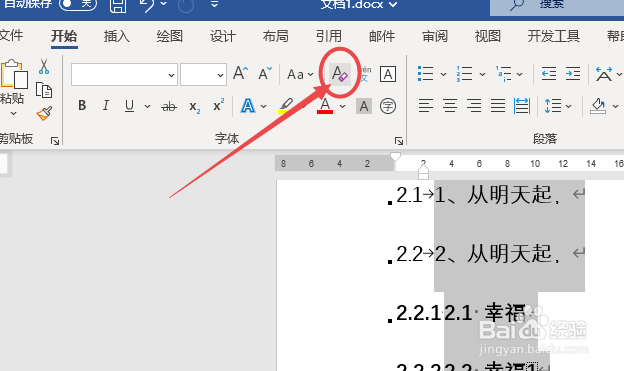
Task: Switch to the 开发工具 ribbon tab
Action: (554, 36)
